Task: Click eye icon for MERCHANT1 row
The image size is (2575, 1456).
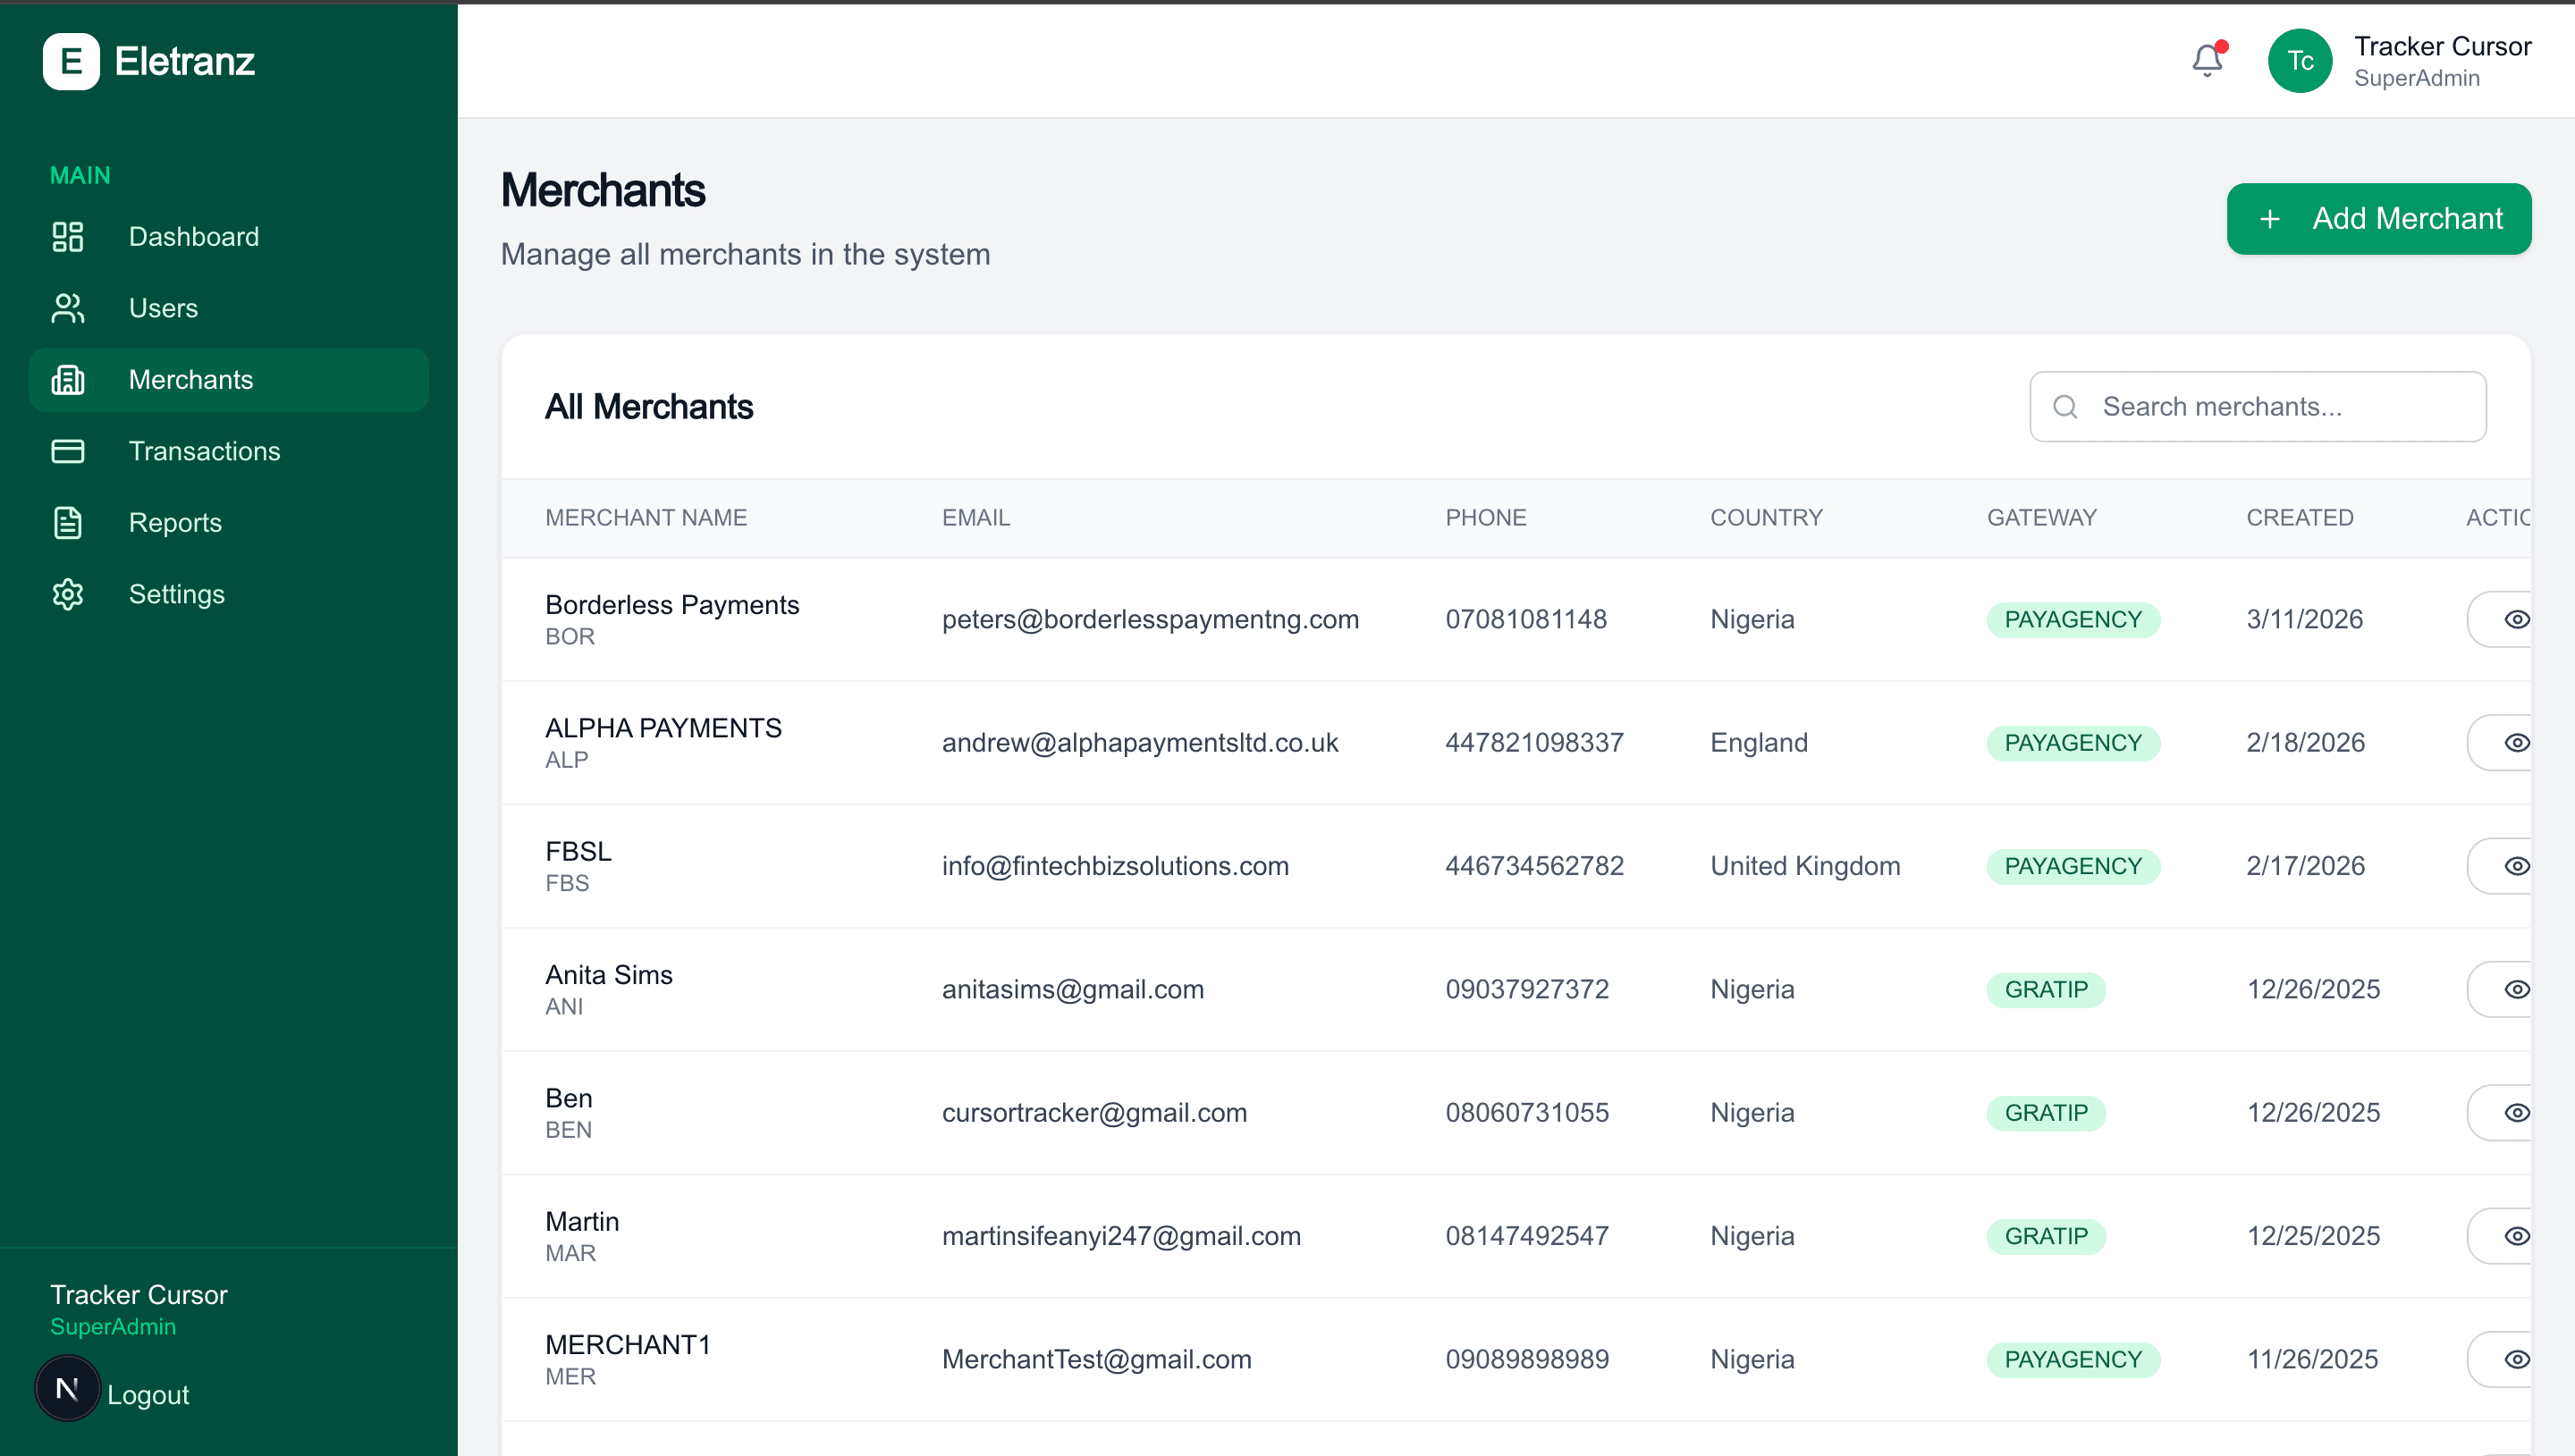Action: pyautogui.click(x=2515, y=1359)
